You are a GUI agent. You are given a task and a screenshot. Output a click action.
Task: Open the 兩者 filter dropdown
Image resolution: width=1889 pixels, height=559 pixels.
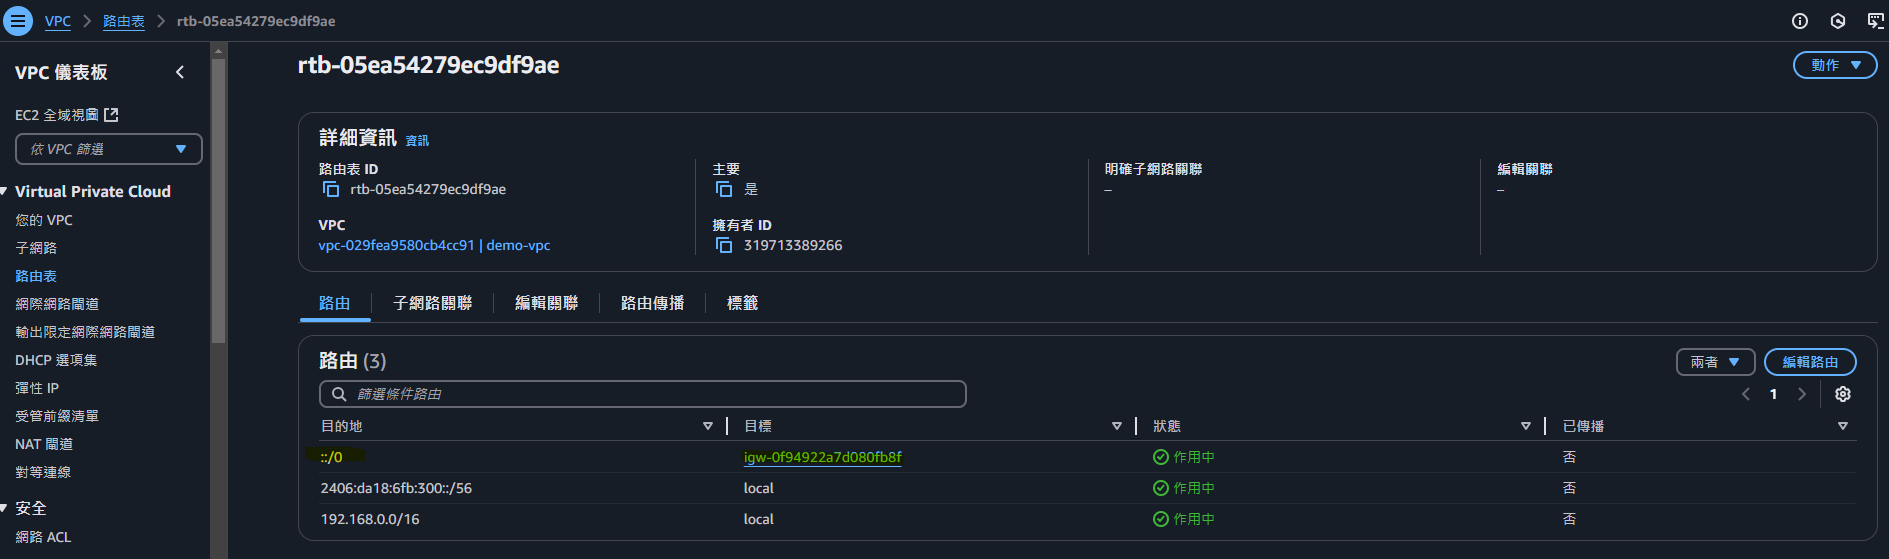(1714, 362)
